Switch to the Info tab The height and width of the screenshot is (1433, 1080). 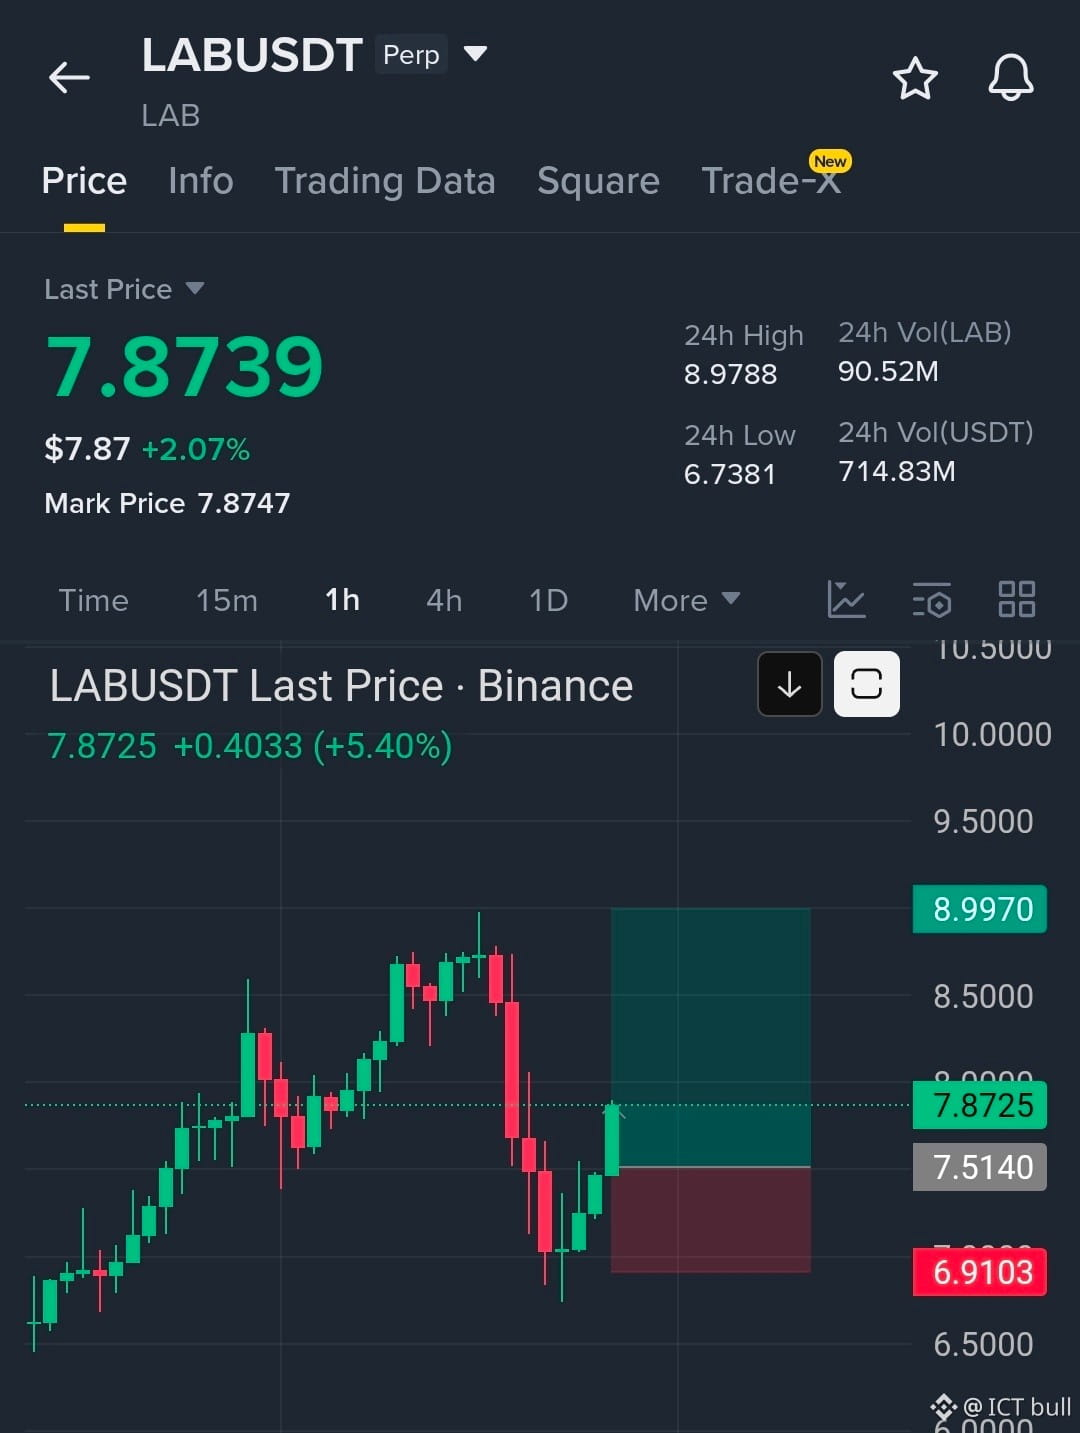[201, 181]
